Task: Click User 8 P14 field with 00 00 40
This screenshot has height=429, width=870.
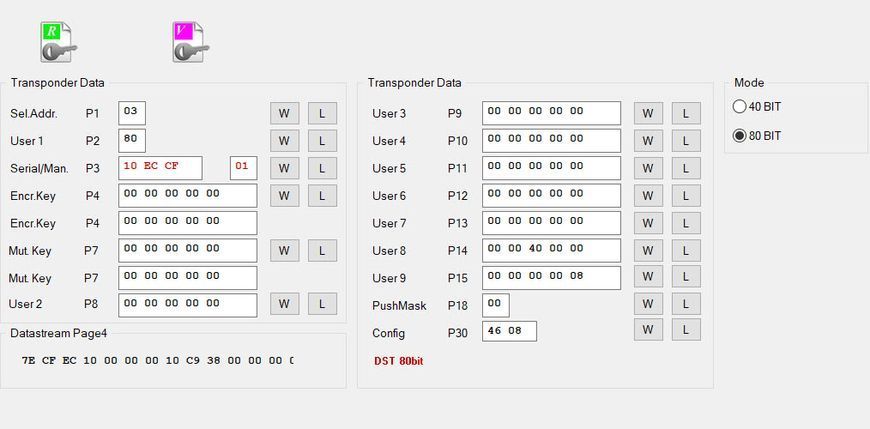Action: [x=552, y=250]
